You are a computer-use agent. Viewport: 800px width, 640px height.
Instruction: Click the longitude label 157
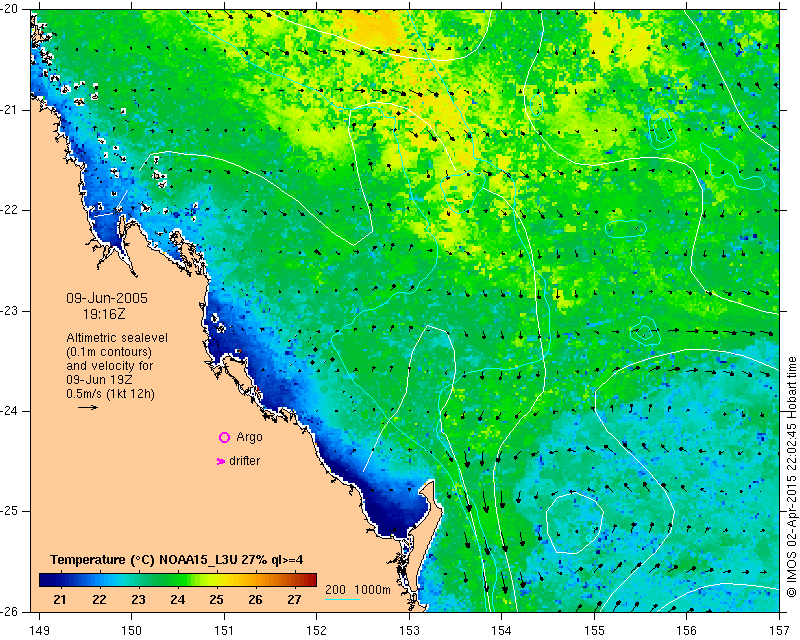pyautogui.click(x=780, y=631)
